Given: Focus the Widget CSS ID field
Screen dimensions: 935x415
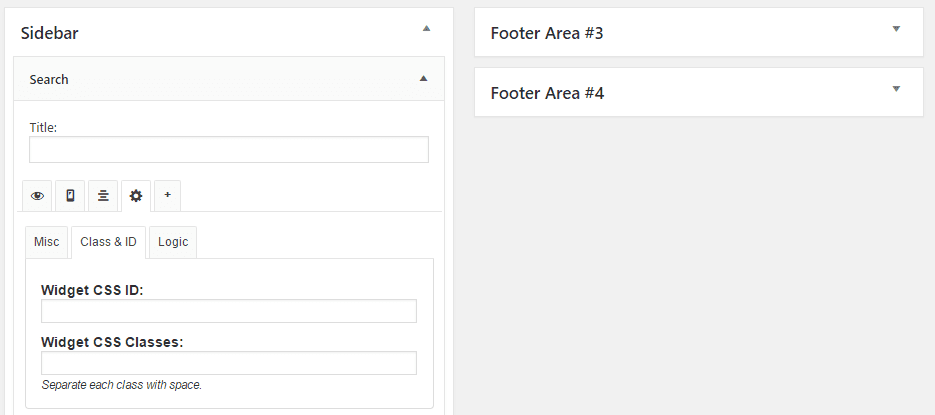Looking at the screenshot, I should point(229,311).
